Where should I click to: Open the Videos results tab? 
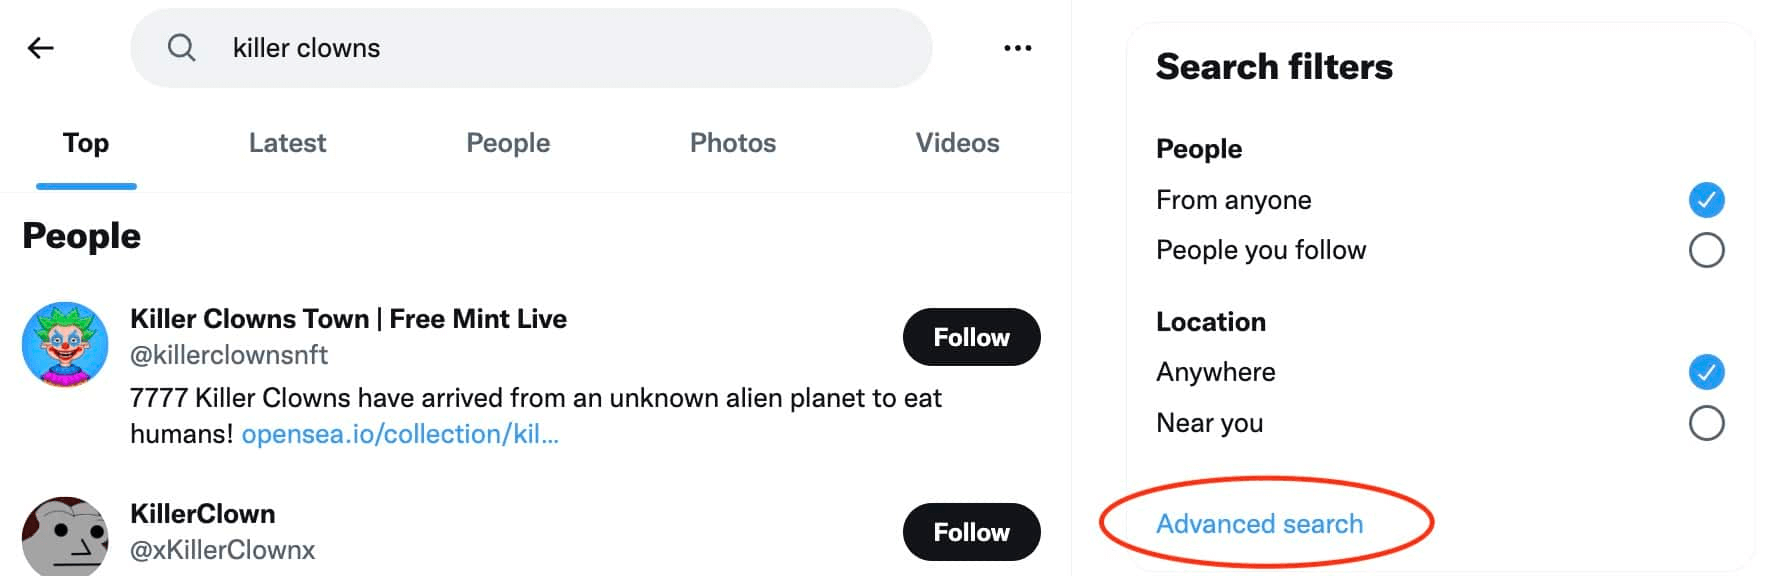tap(956, 143)
